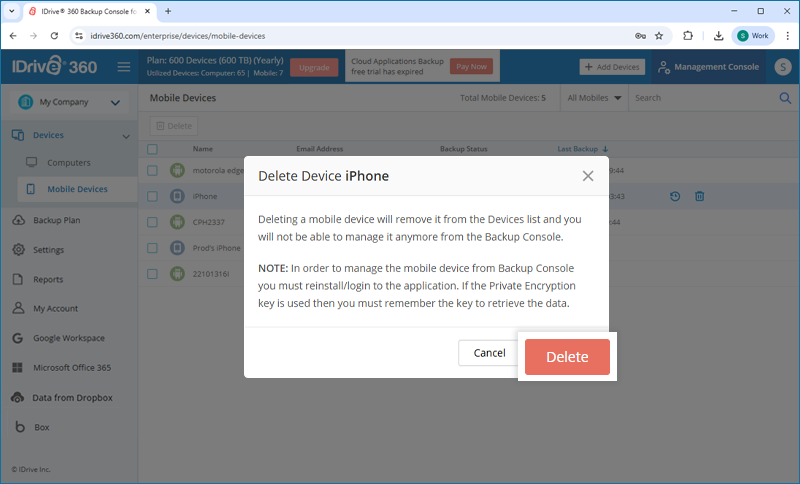The height and width of the screenshot is (484, 800).
Task: Close the Delete Device dialog with X
Action: pos(588,176)
